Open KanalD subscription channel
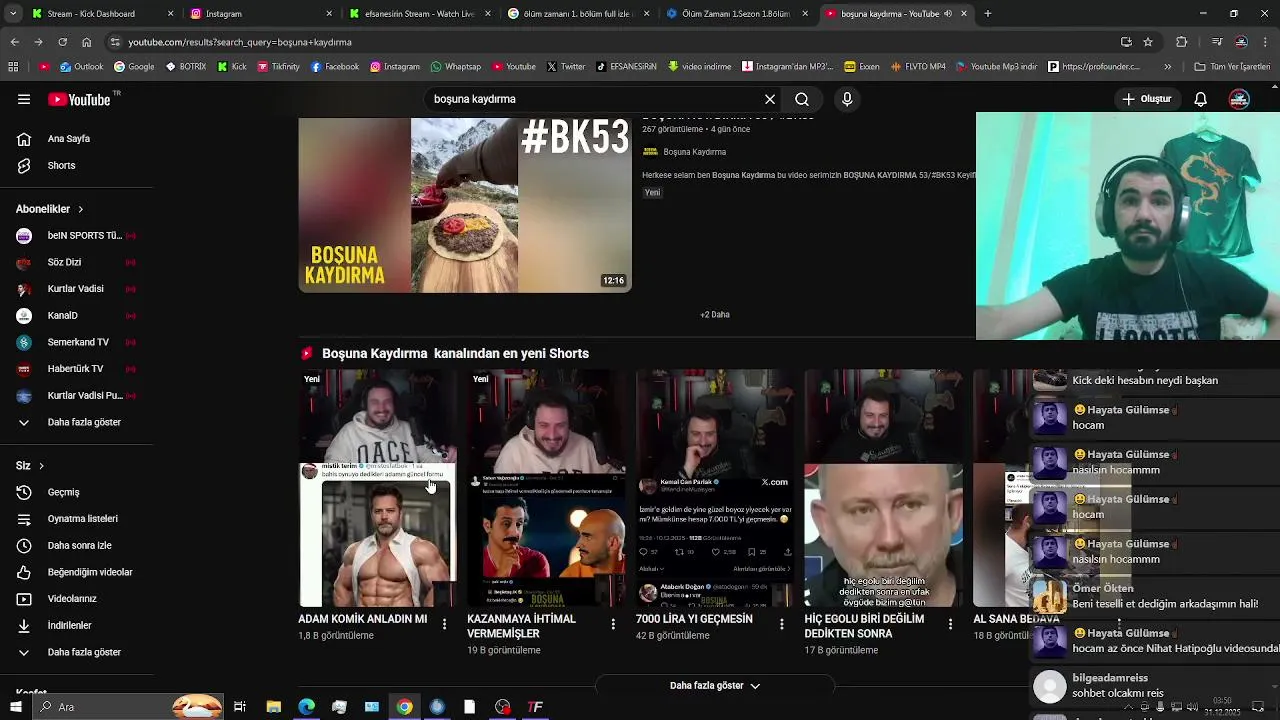This screenshot has height=720, width=1280. point(62,316)
